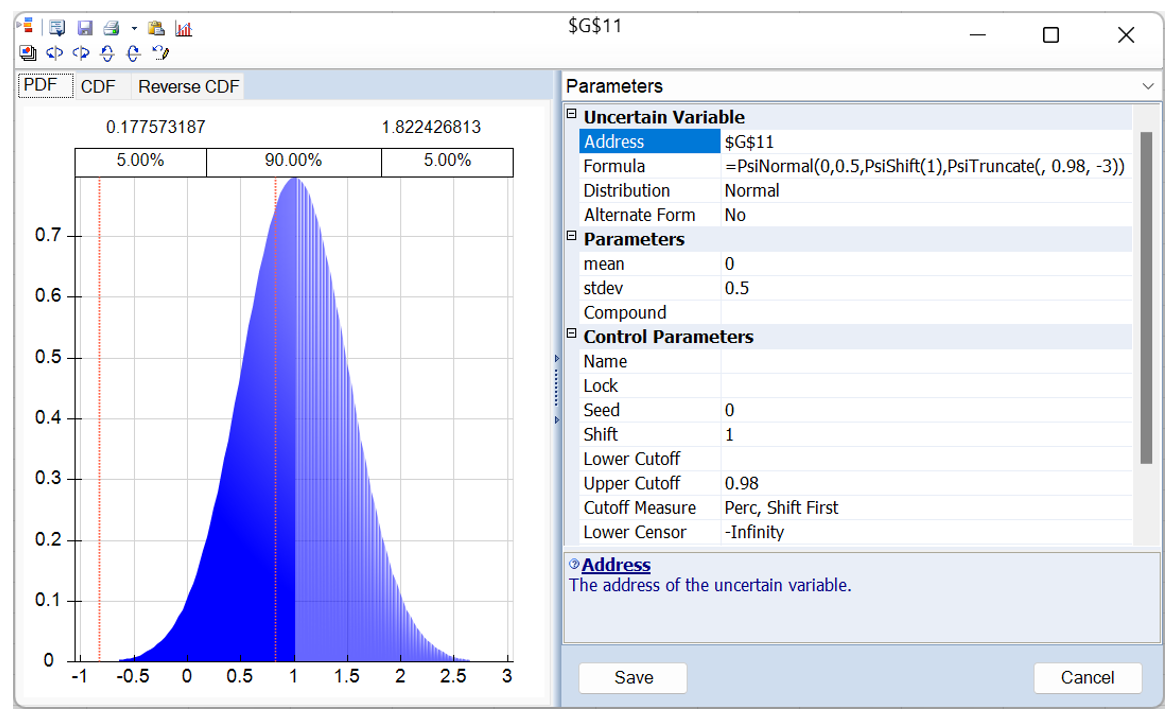This screenshot has height=714, width=1174.
Task: Open the Reverse CDF tab
Action: tap(187, 86)
